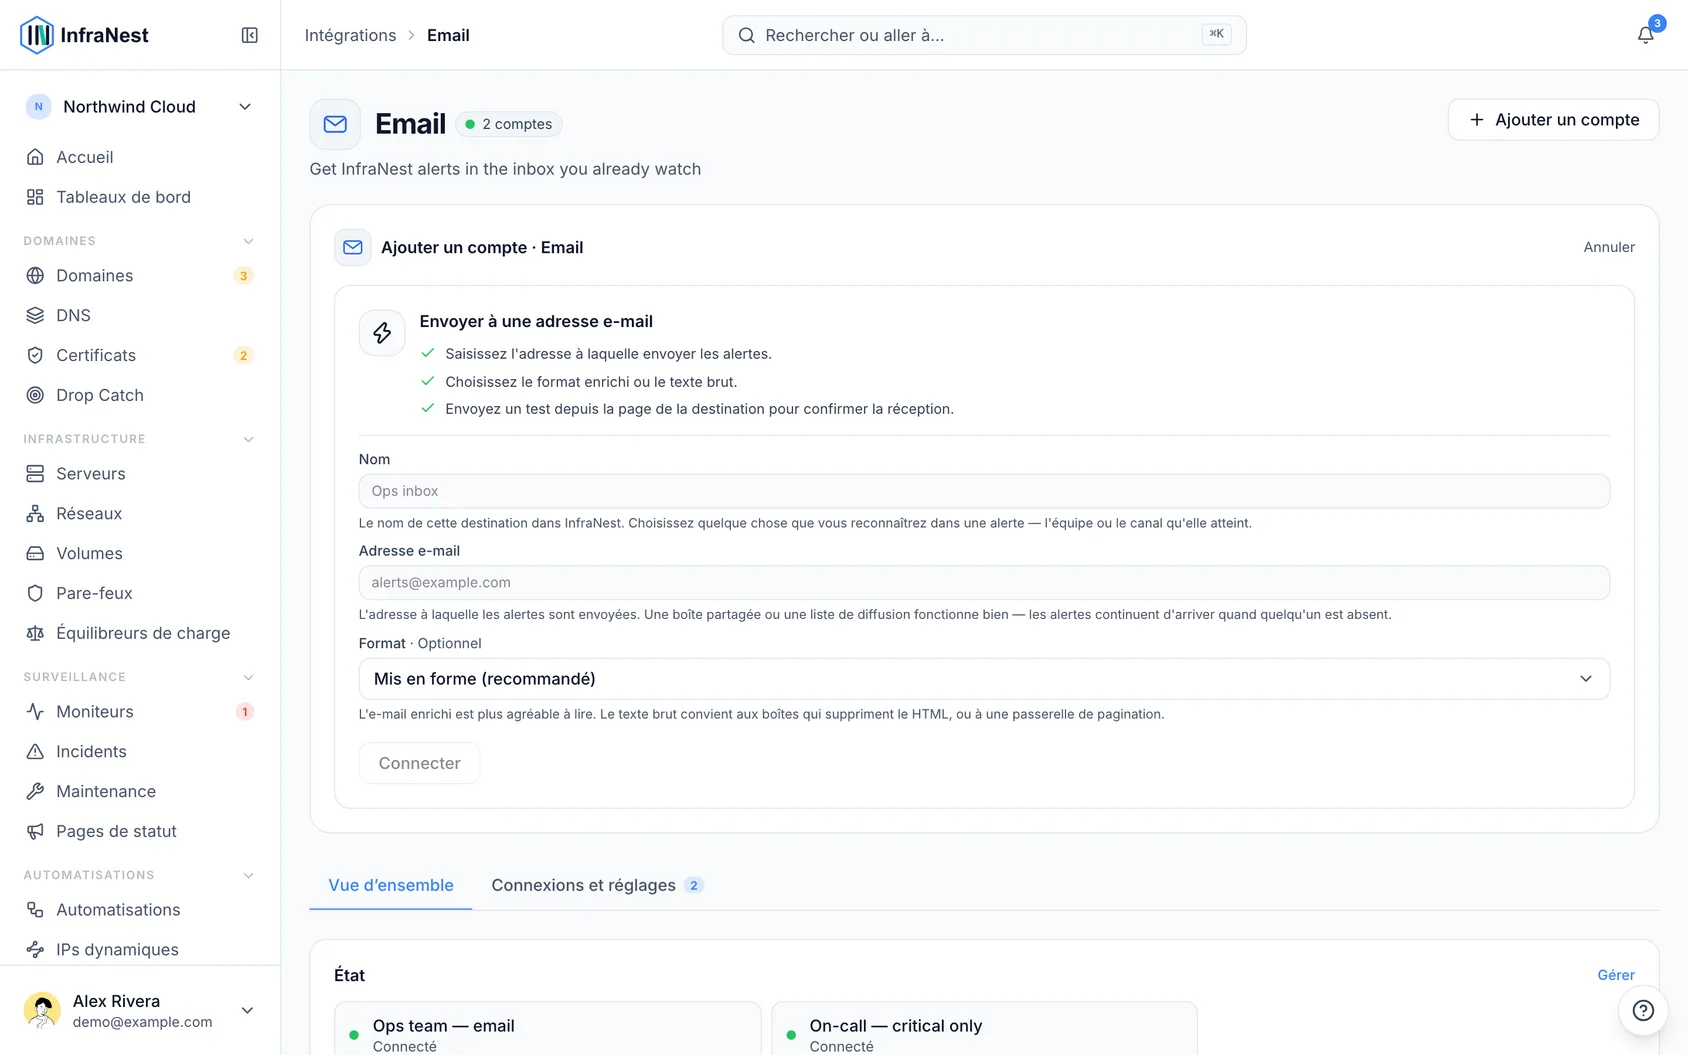
Task: Focus the Nom input field
Action: [984, 491]
